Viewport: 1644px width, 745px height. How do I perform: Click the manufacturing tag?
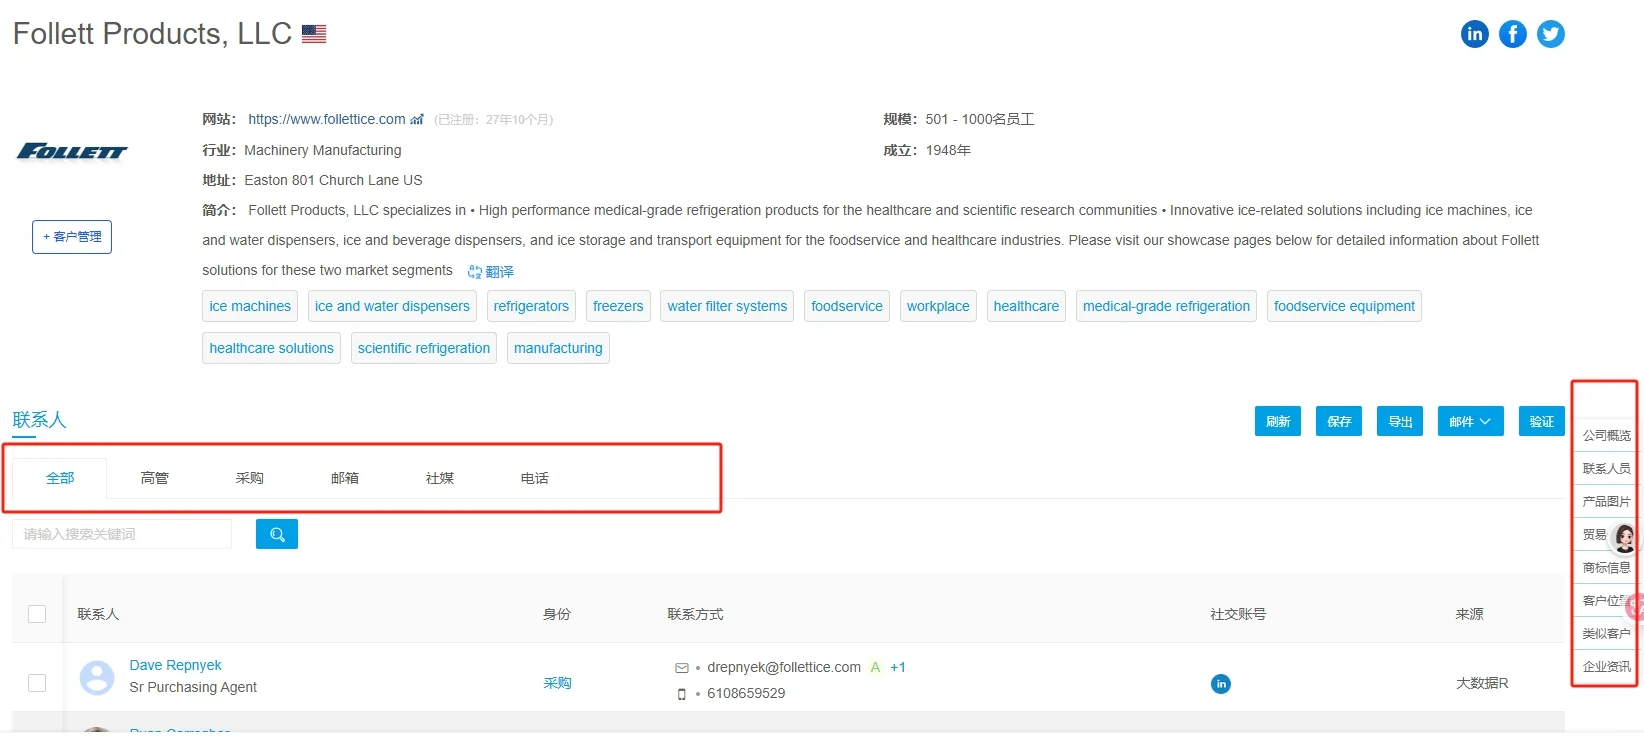tap(558, 348)
